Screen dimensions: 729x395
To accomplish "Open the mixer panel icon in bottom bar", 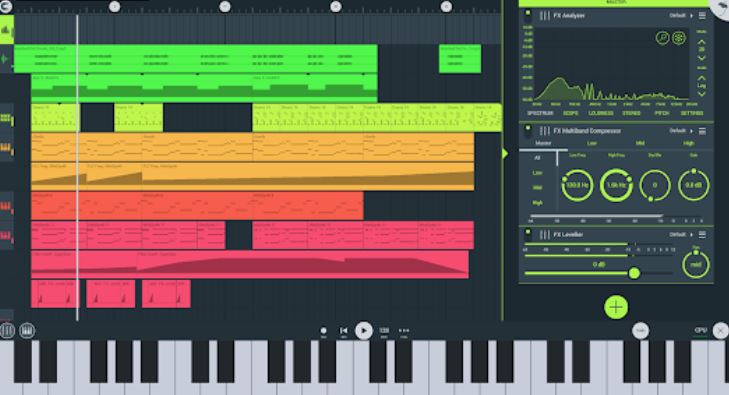I will tap(7, 330).
